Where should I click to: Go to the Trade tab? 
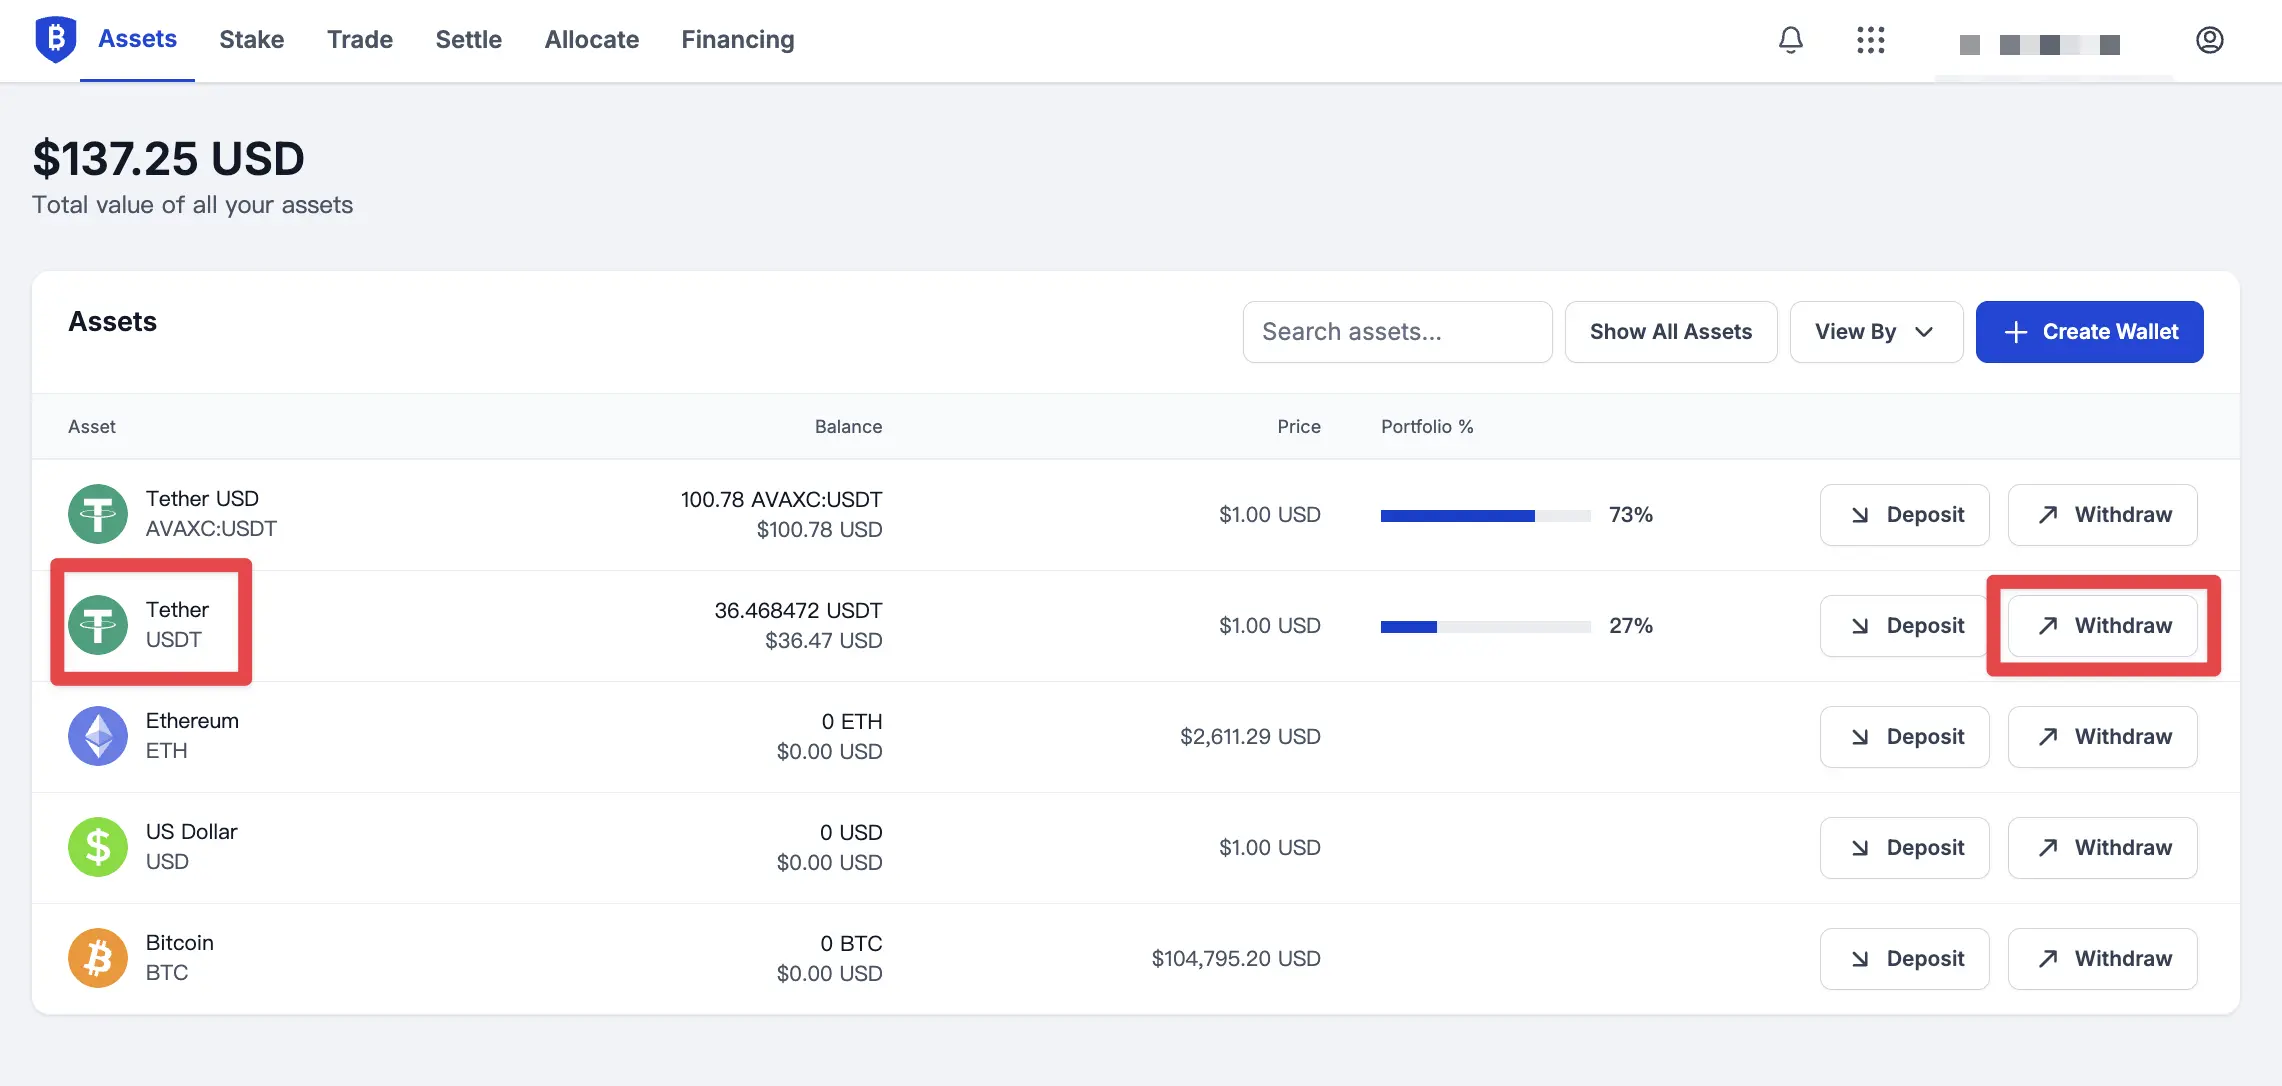point(359,40)
